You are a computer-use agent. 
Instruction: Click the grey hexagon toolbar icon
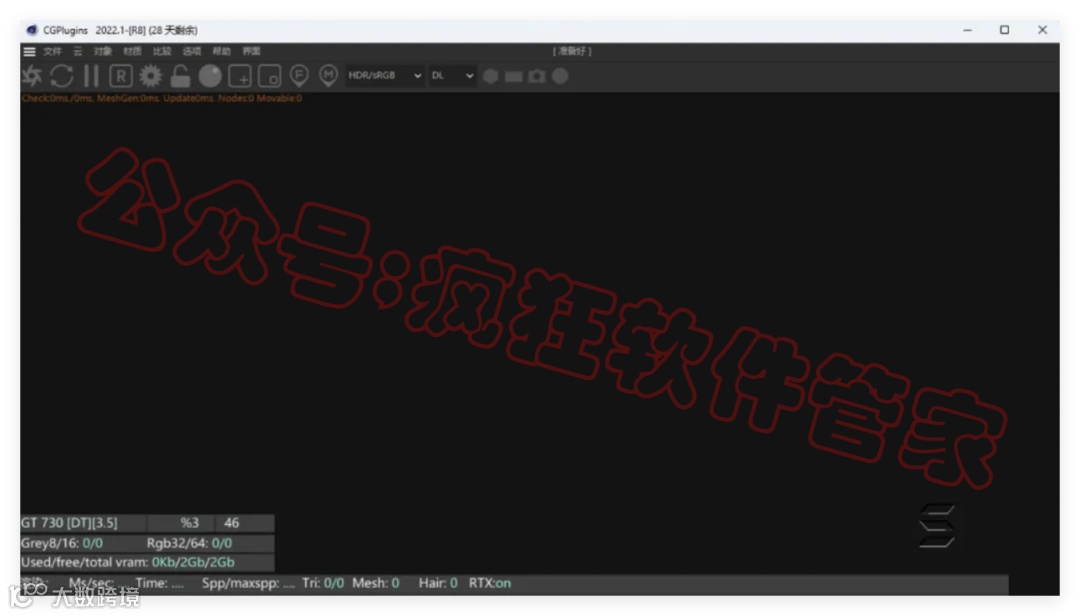490,76
